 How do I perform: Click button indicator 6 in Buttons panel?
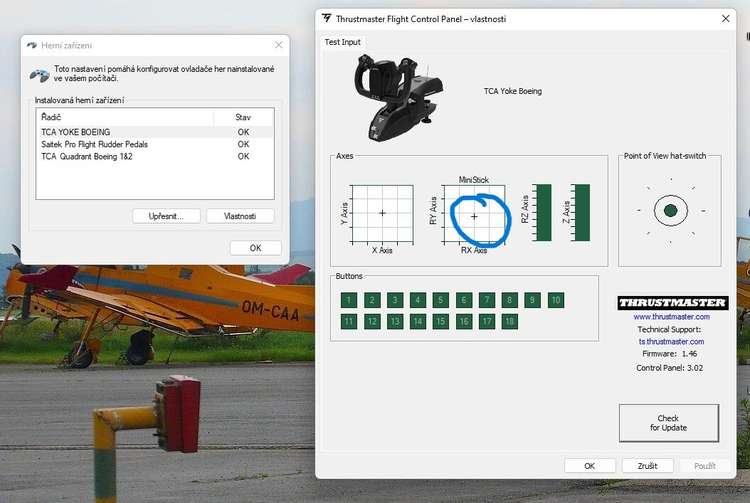point(463,300)
